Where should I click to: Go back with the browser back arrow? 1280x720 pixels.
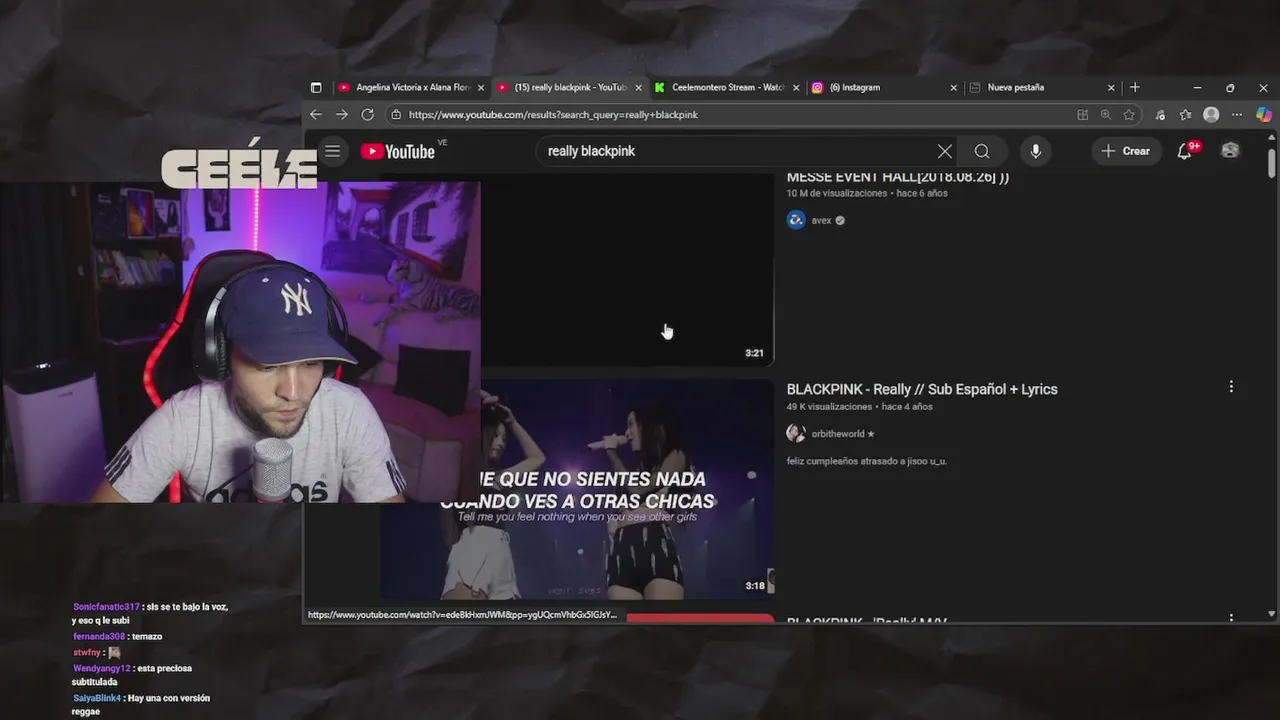point(316,115)
